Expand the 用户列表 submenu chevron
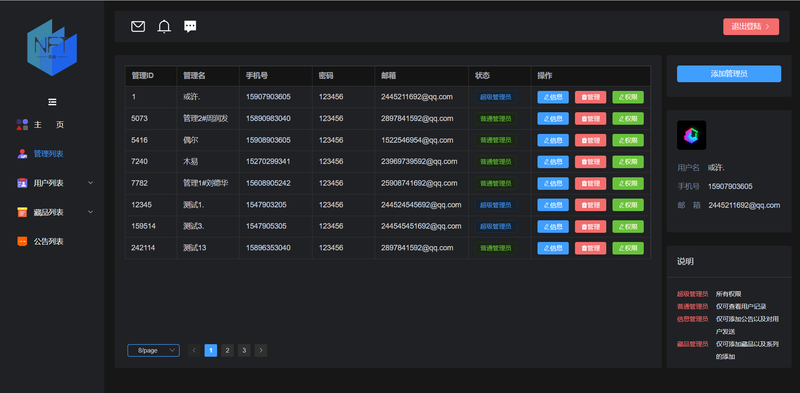Image resolution: width=800 pixels, height=393 pixels. tap(90, 183)
